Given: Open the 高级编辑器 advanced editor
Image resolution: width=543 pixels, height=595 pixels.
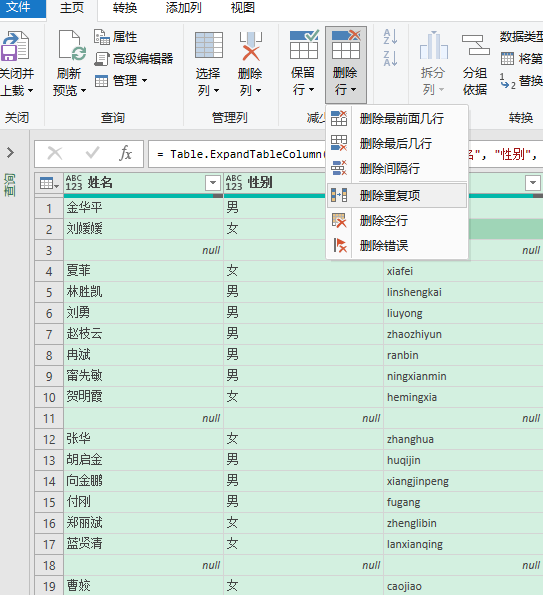Looking at the screenshot, I should point(134,58).
